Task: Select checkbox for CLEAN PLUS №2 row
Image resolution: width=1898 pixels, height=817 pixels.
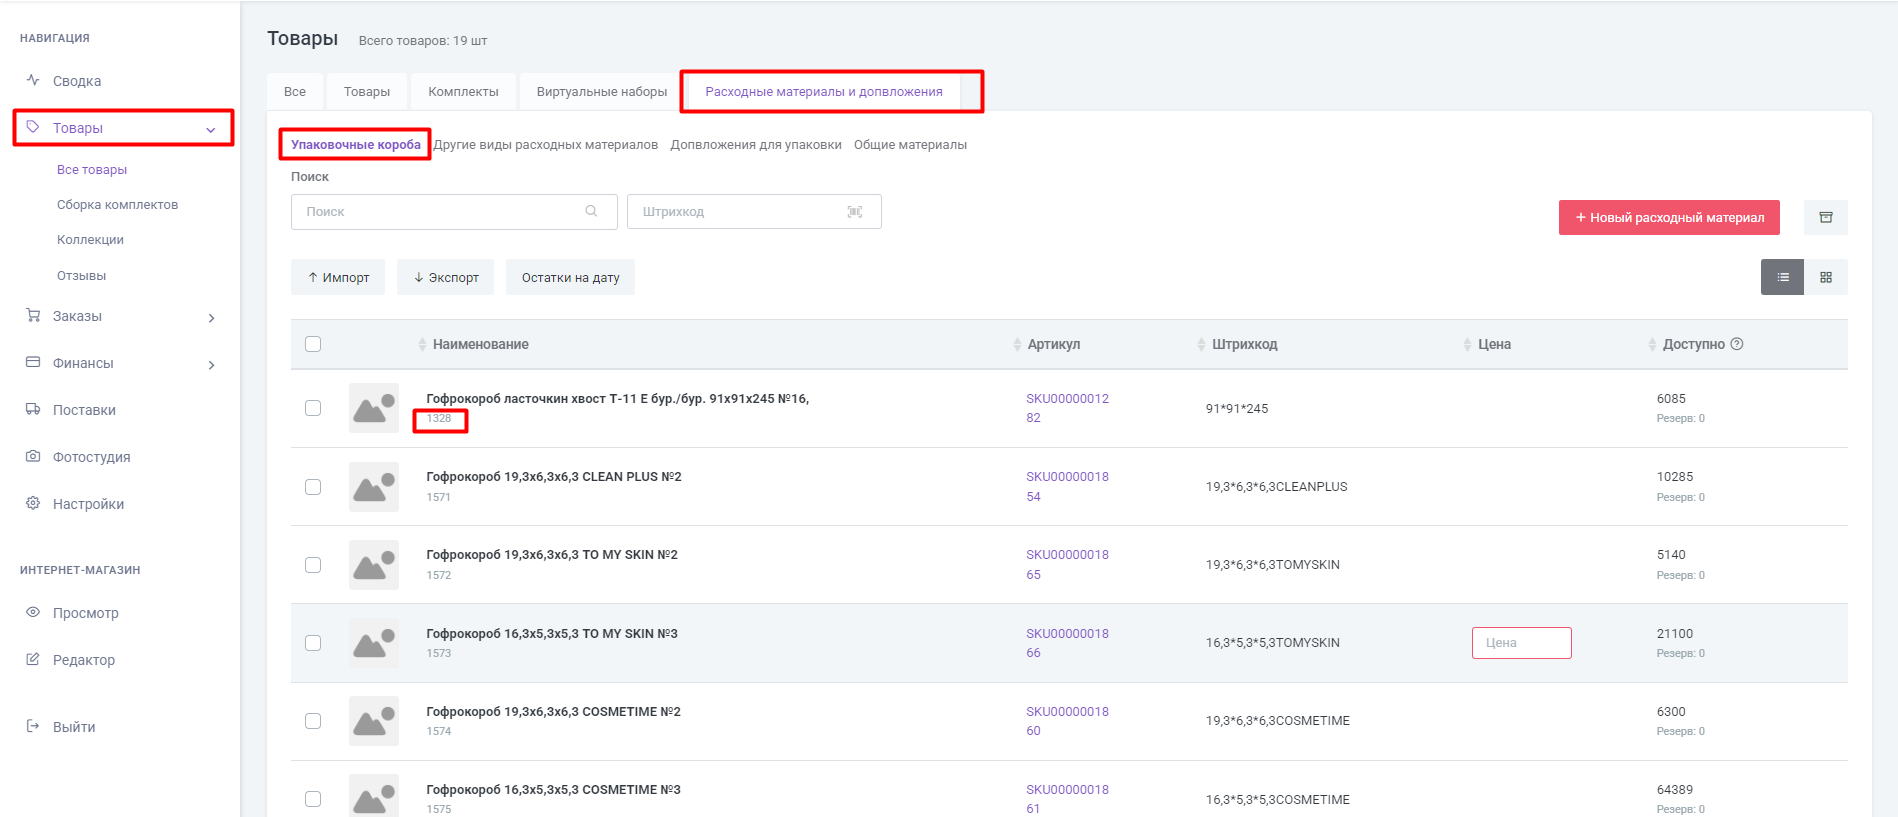Action: [x=313, y=487]
